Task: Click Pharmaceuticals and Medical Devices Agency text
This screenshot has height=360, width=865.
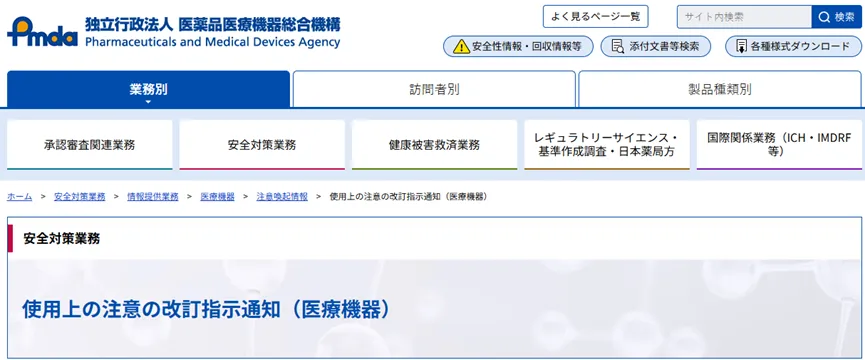Action: (212, 42)
